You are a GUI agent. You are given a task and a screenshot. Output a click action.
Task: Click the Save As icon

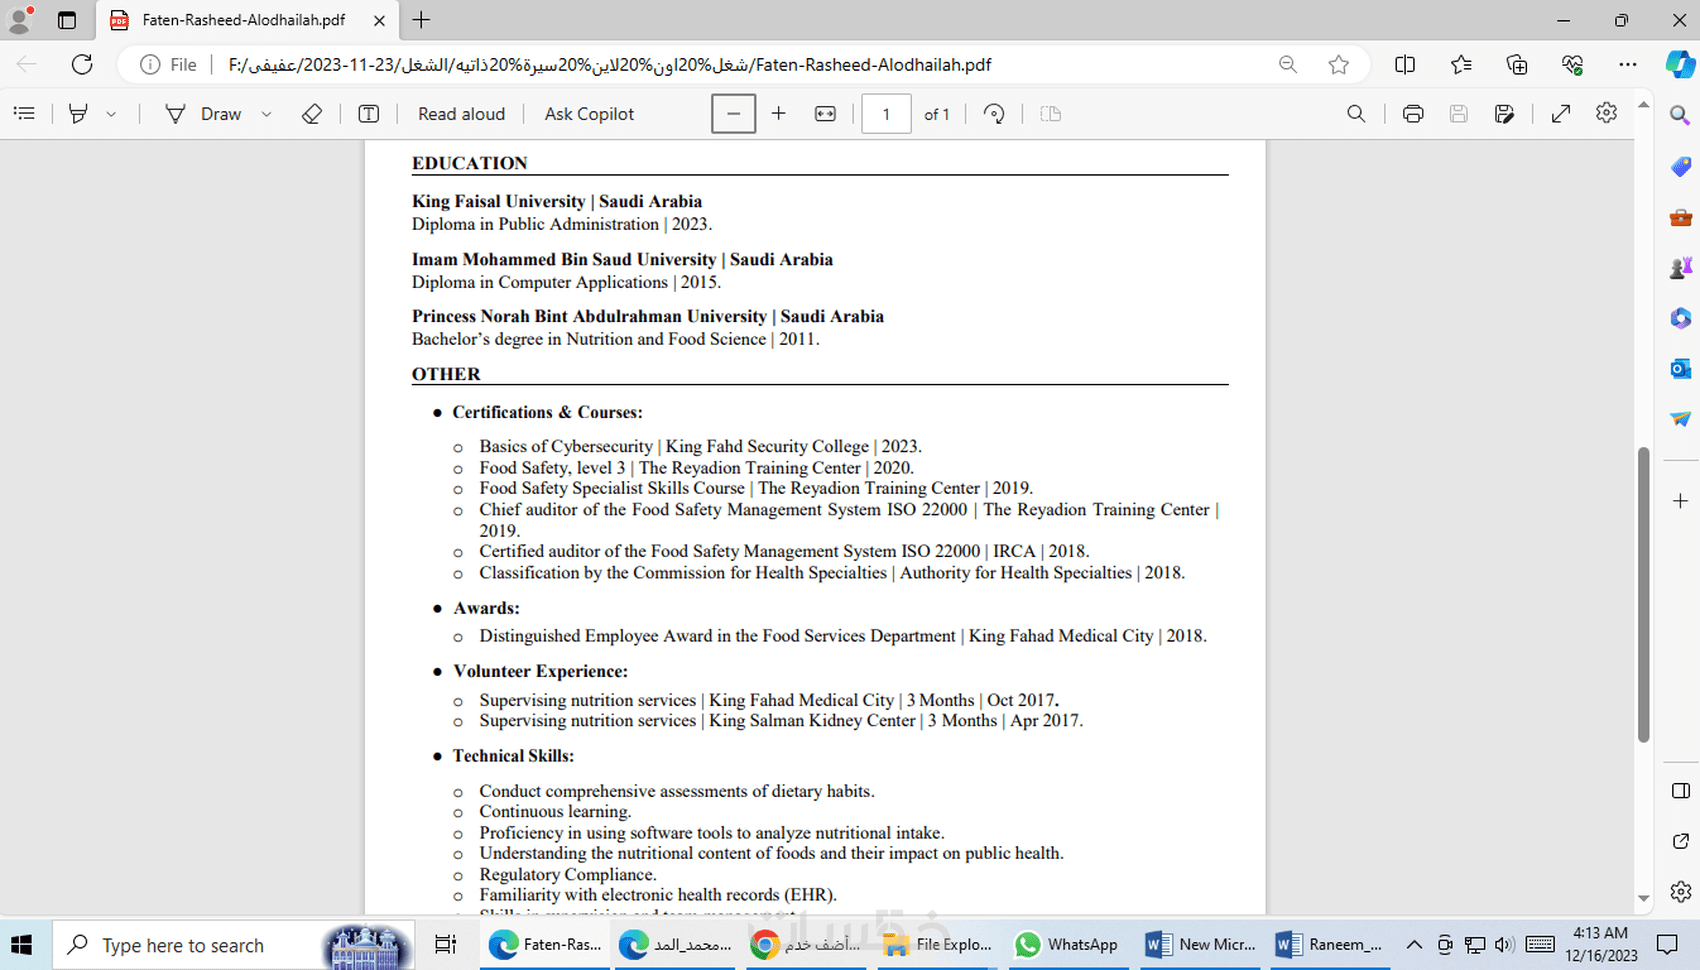1505,114
